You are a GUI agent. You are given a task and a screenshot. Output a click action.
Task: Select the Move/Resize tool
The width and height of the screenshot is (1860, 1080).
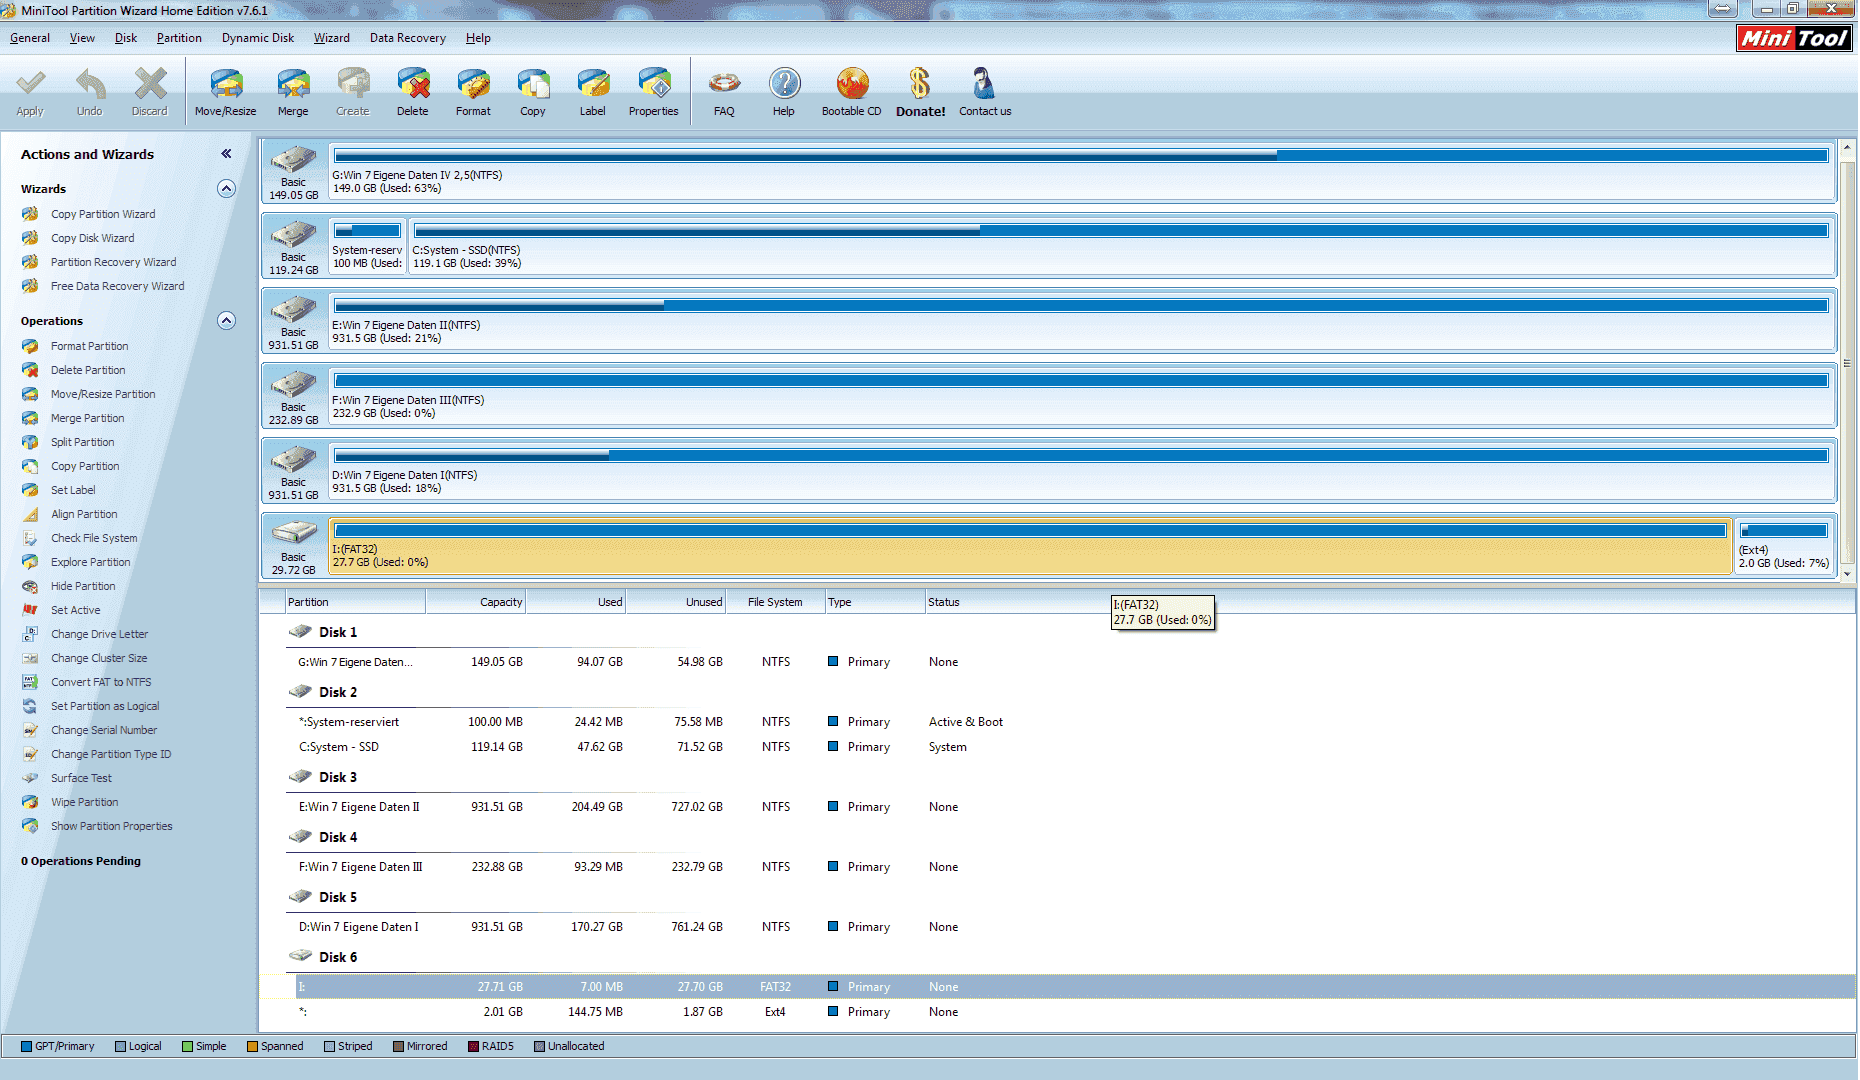pyautogui.click(x=226, y=92)
